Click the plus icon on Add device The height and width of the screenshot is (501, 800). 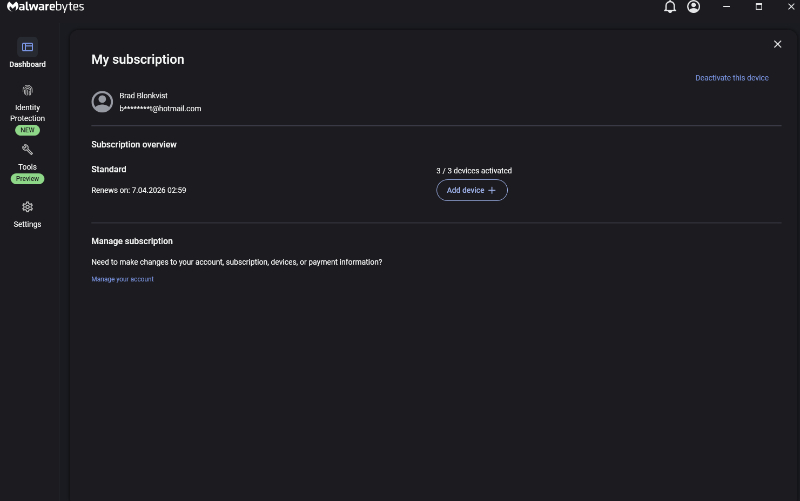[x=492, y=190]
